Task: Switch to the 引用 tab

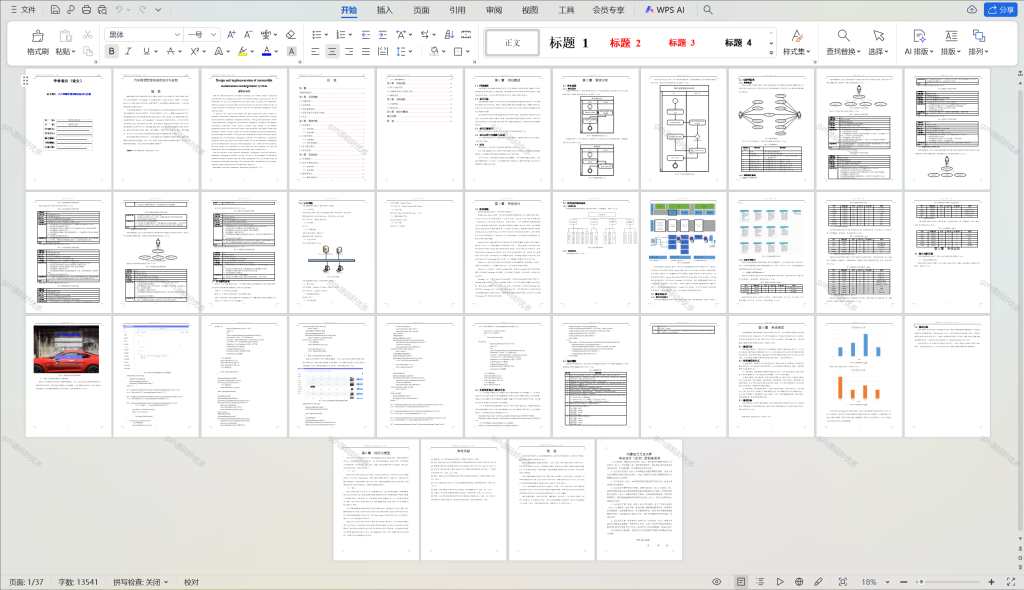Action: point(457,10)
